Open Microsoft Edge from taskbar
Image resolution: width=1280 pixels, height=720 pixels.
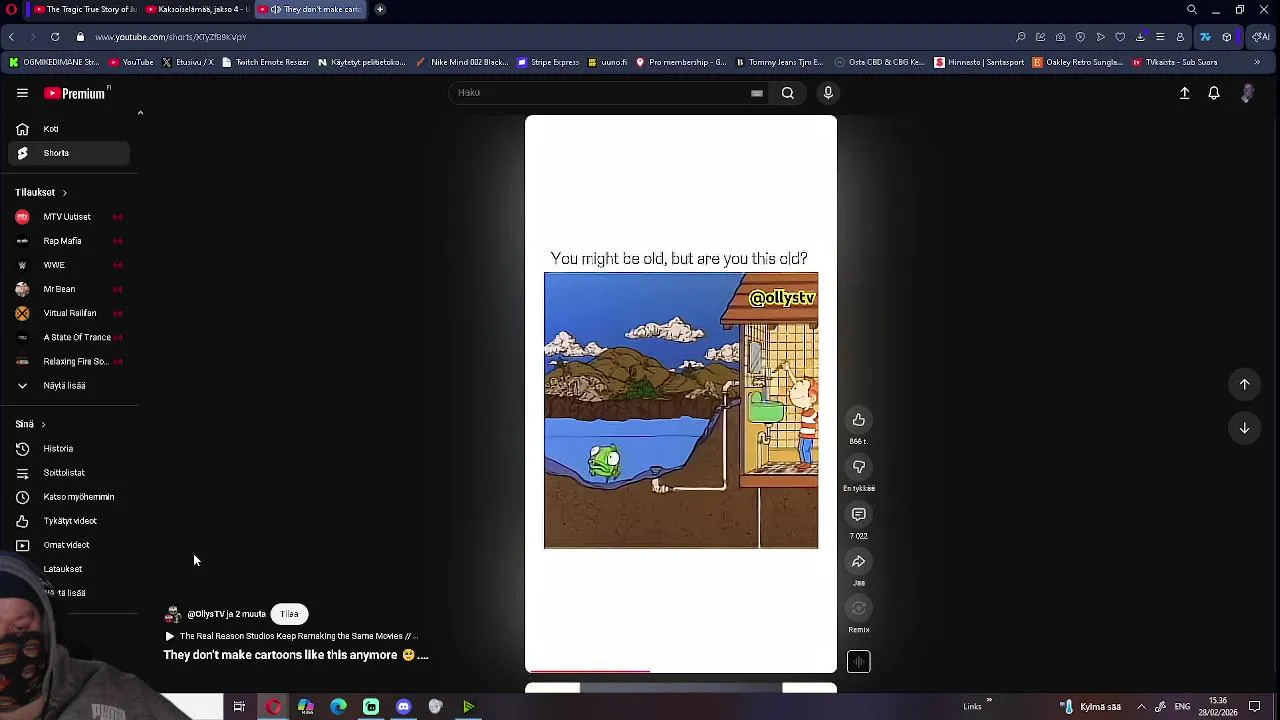[x=338, y=707]
